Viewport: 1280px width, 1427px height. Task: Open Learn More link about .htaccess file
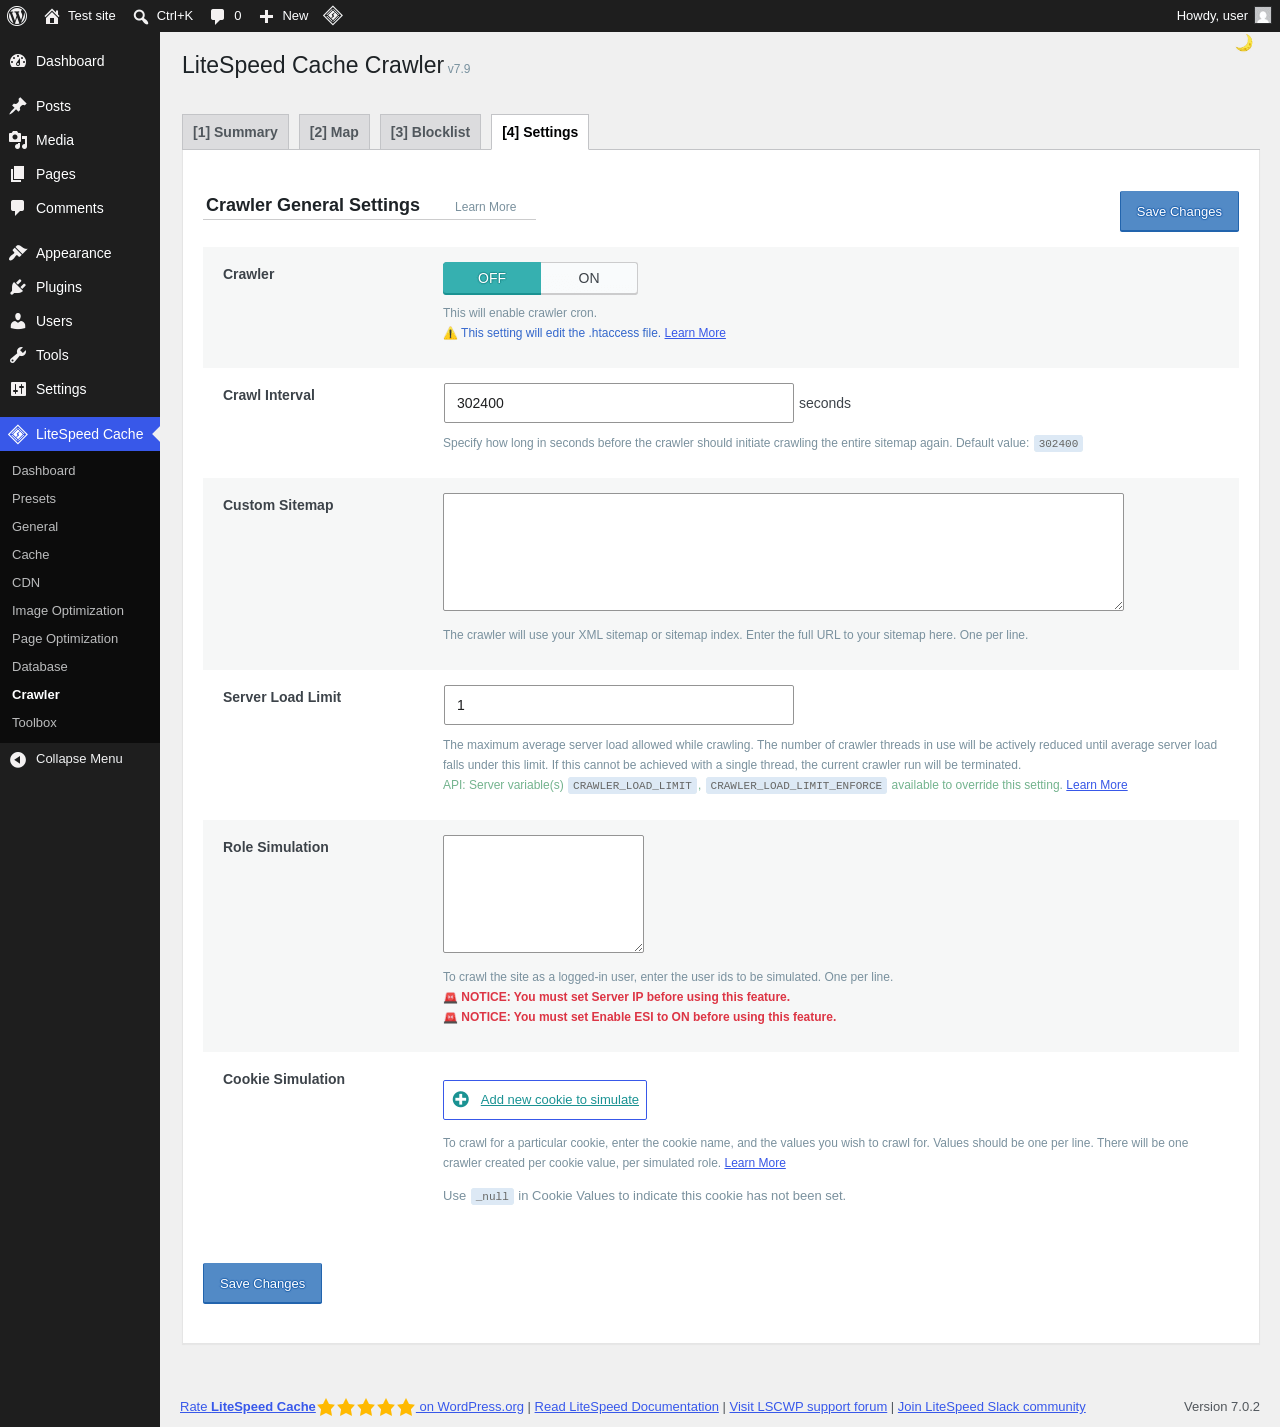pyautogui.click(x=695, y=333)
